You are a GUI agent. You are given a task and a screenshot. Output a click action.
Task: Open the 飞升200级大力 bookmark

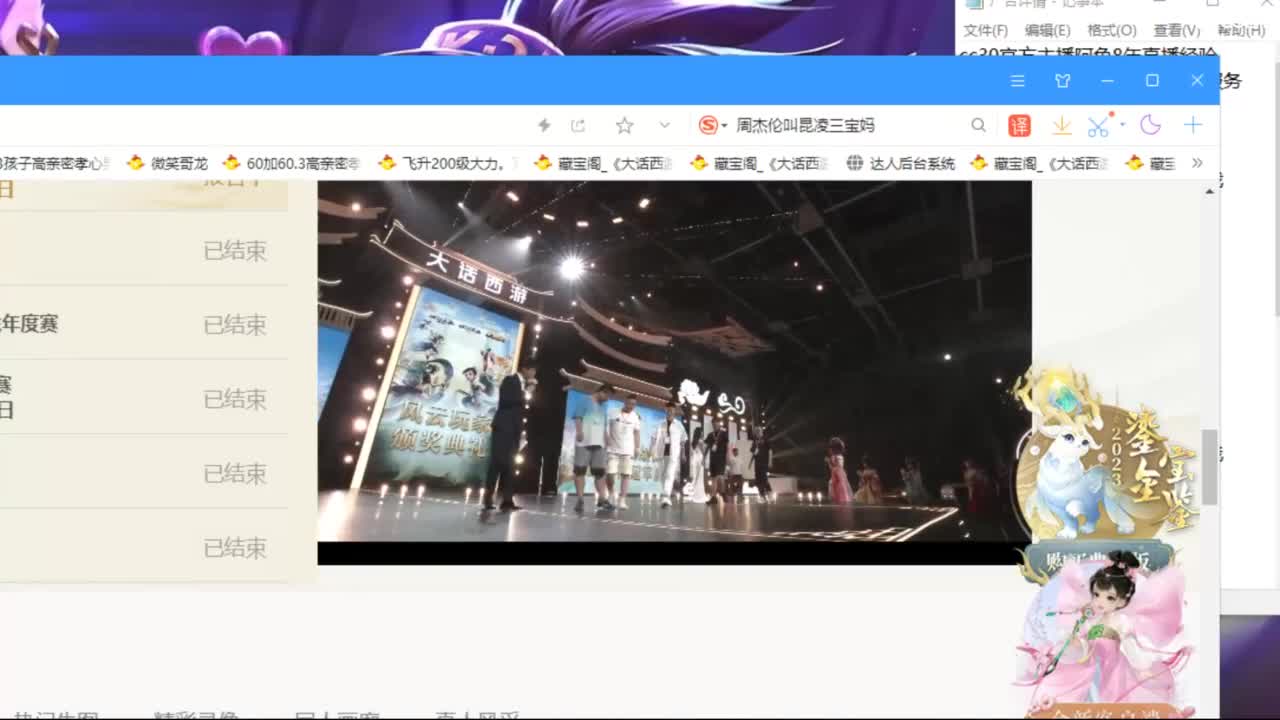449,163
